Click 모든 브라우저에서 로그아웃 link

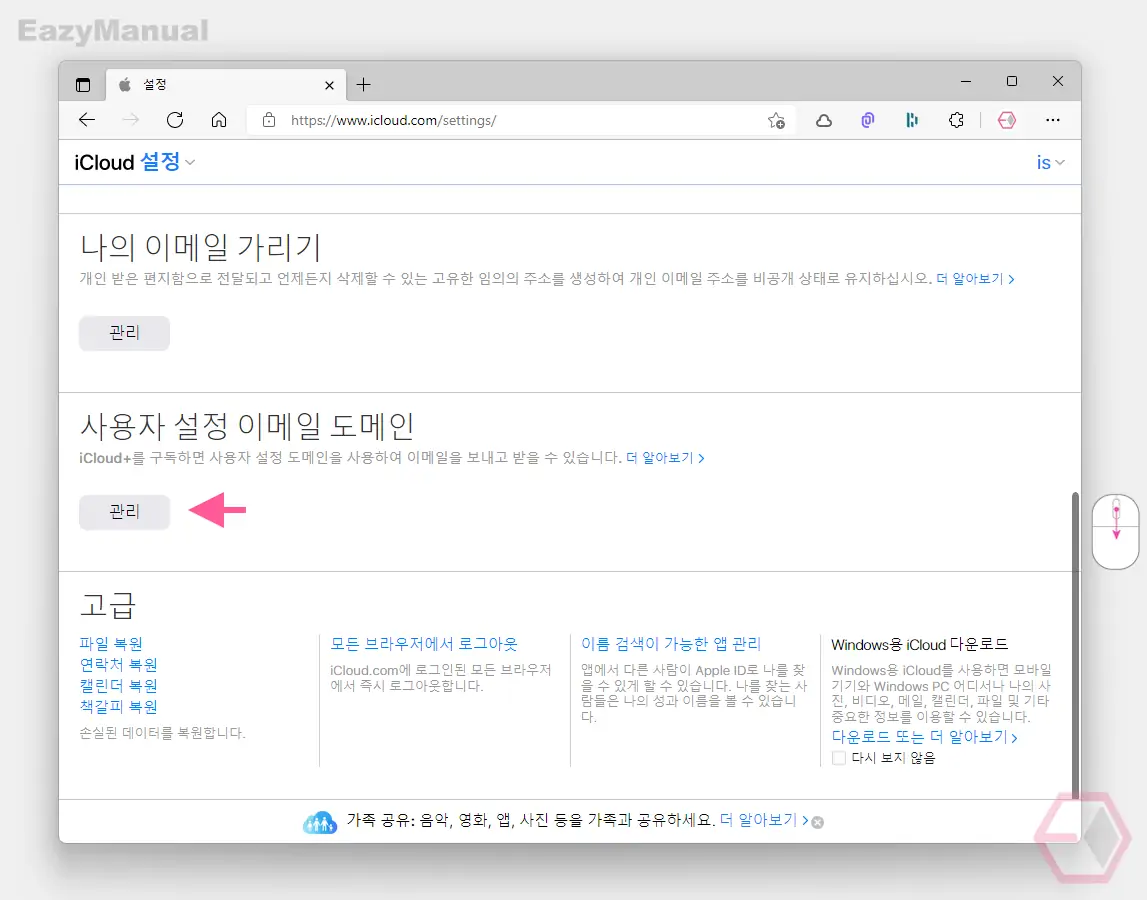[x=424, y=644]
